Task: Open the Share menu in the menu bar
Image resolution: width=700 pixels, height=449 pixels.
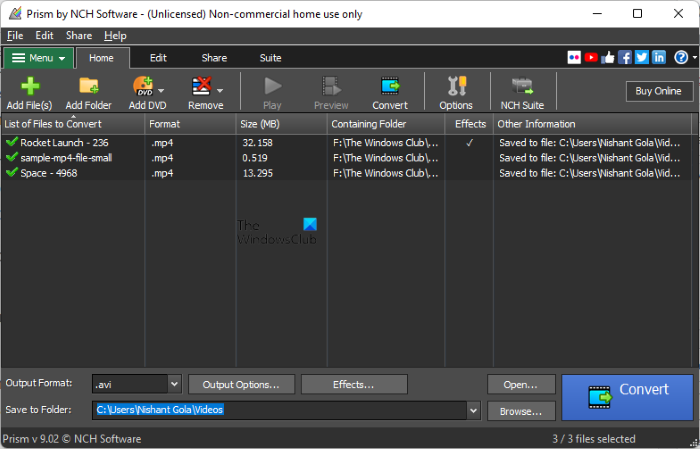Action: point(79,36)
